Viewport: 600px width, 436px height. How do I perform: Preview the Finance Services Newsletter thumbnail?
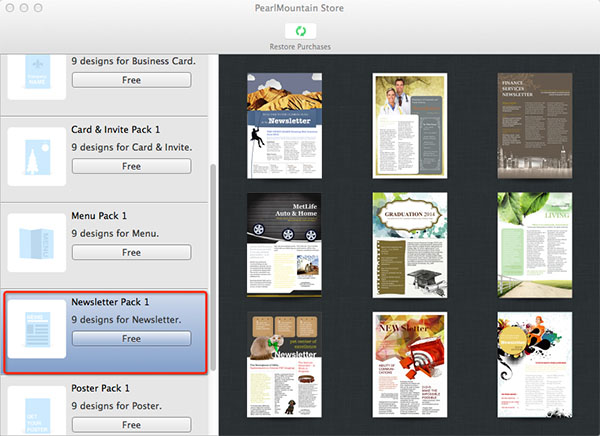click(534, 124)
